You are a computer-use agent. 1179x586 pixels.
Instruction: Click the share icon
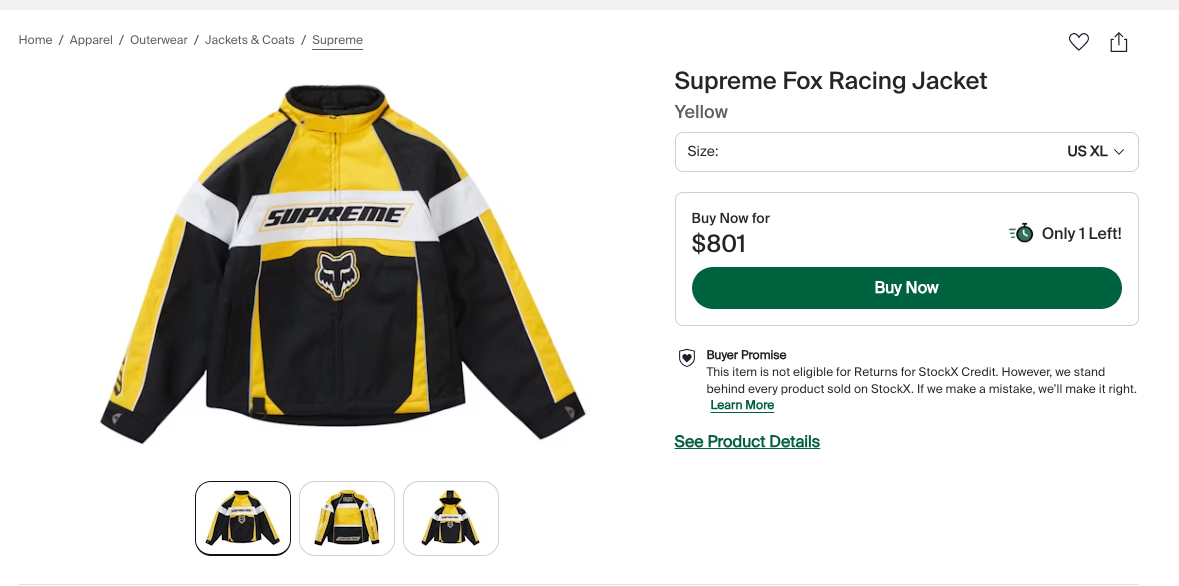pos(1119,42)
